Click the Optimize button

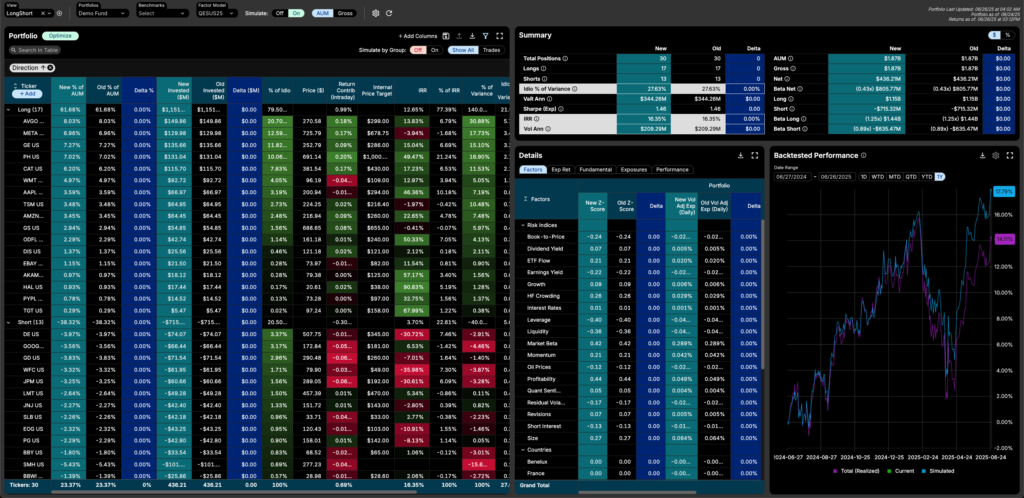[x=60, y=36]
